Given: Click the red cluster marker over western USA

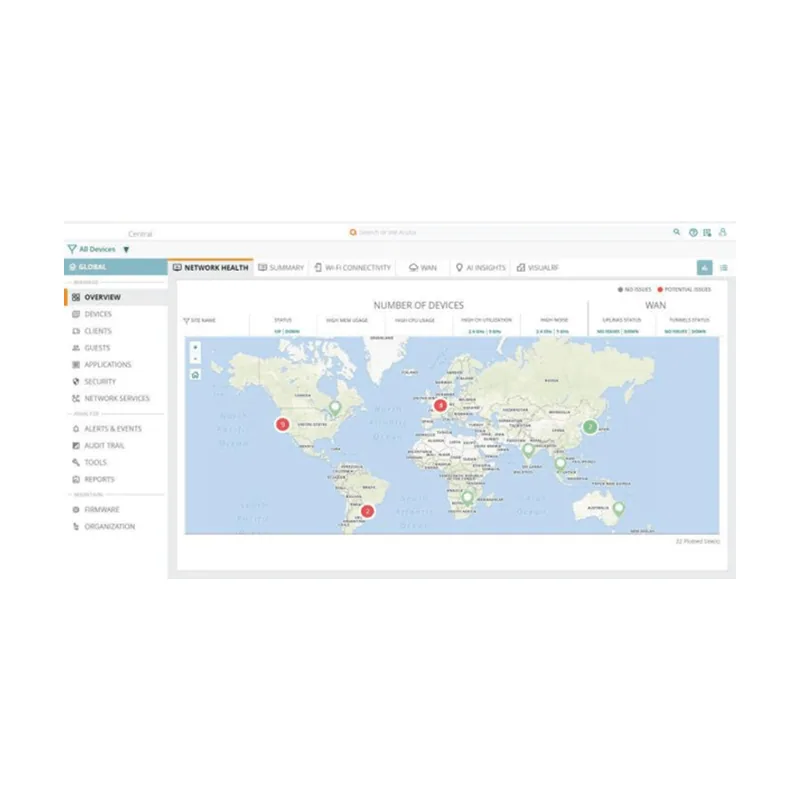Looking at the screenshot, I should 283,424.
